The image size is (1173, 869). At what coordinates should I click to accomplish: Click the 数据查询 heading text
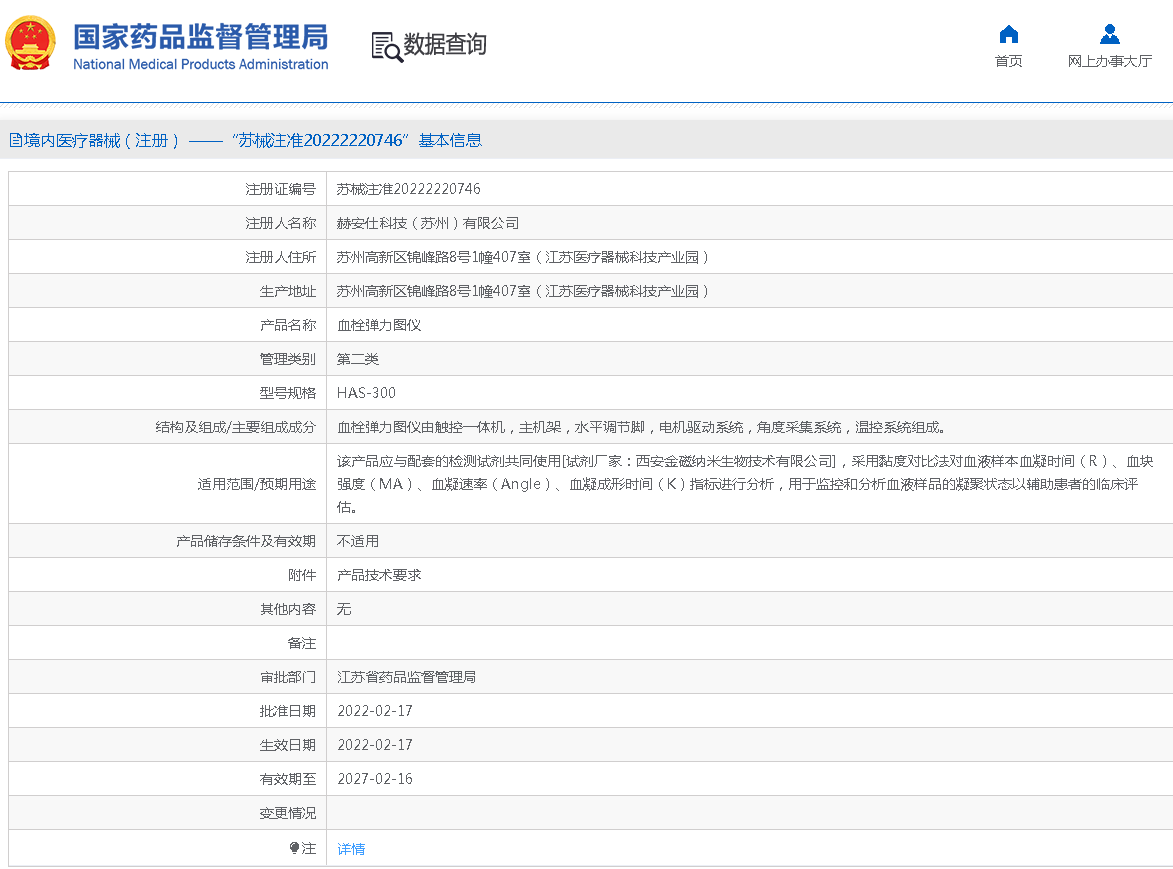pyautogui.click(x=445, y=45)
